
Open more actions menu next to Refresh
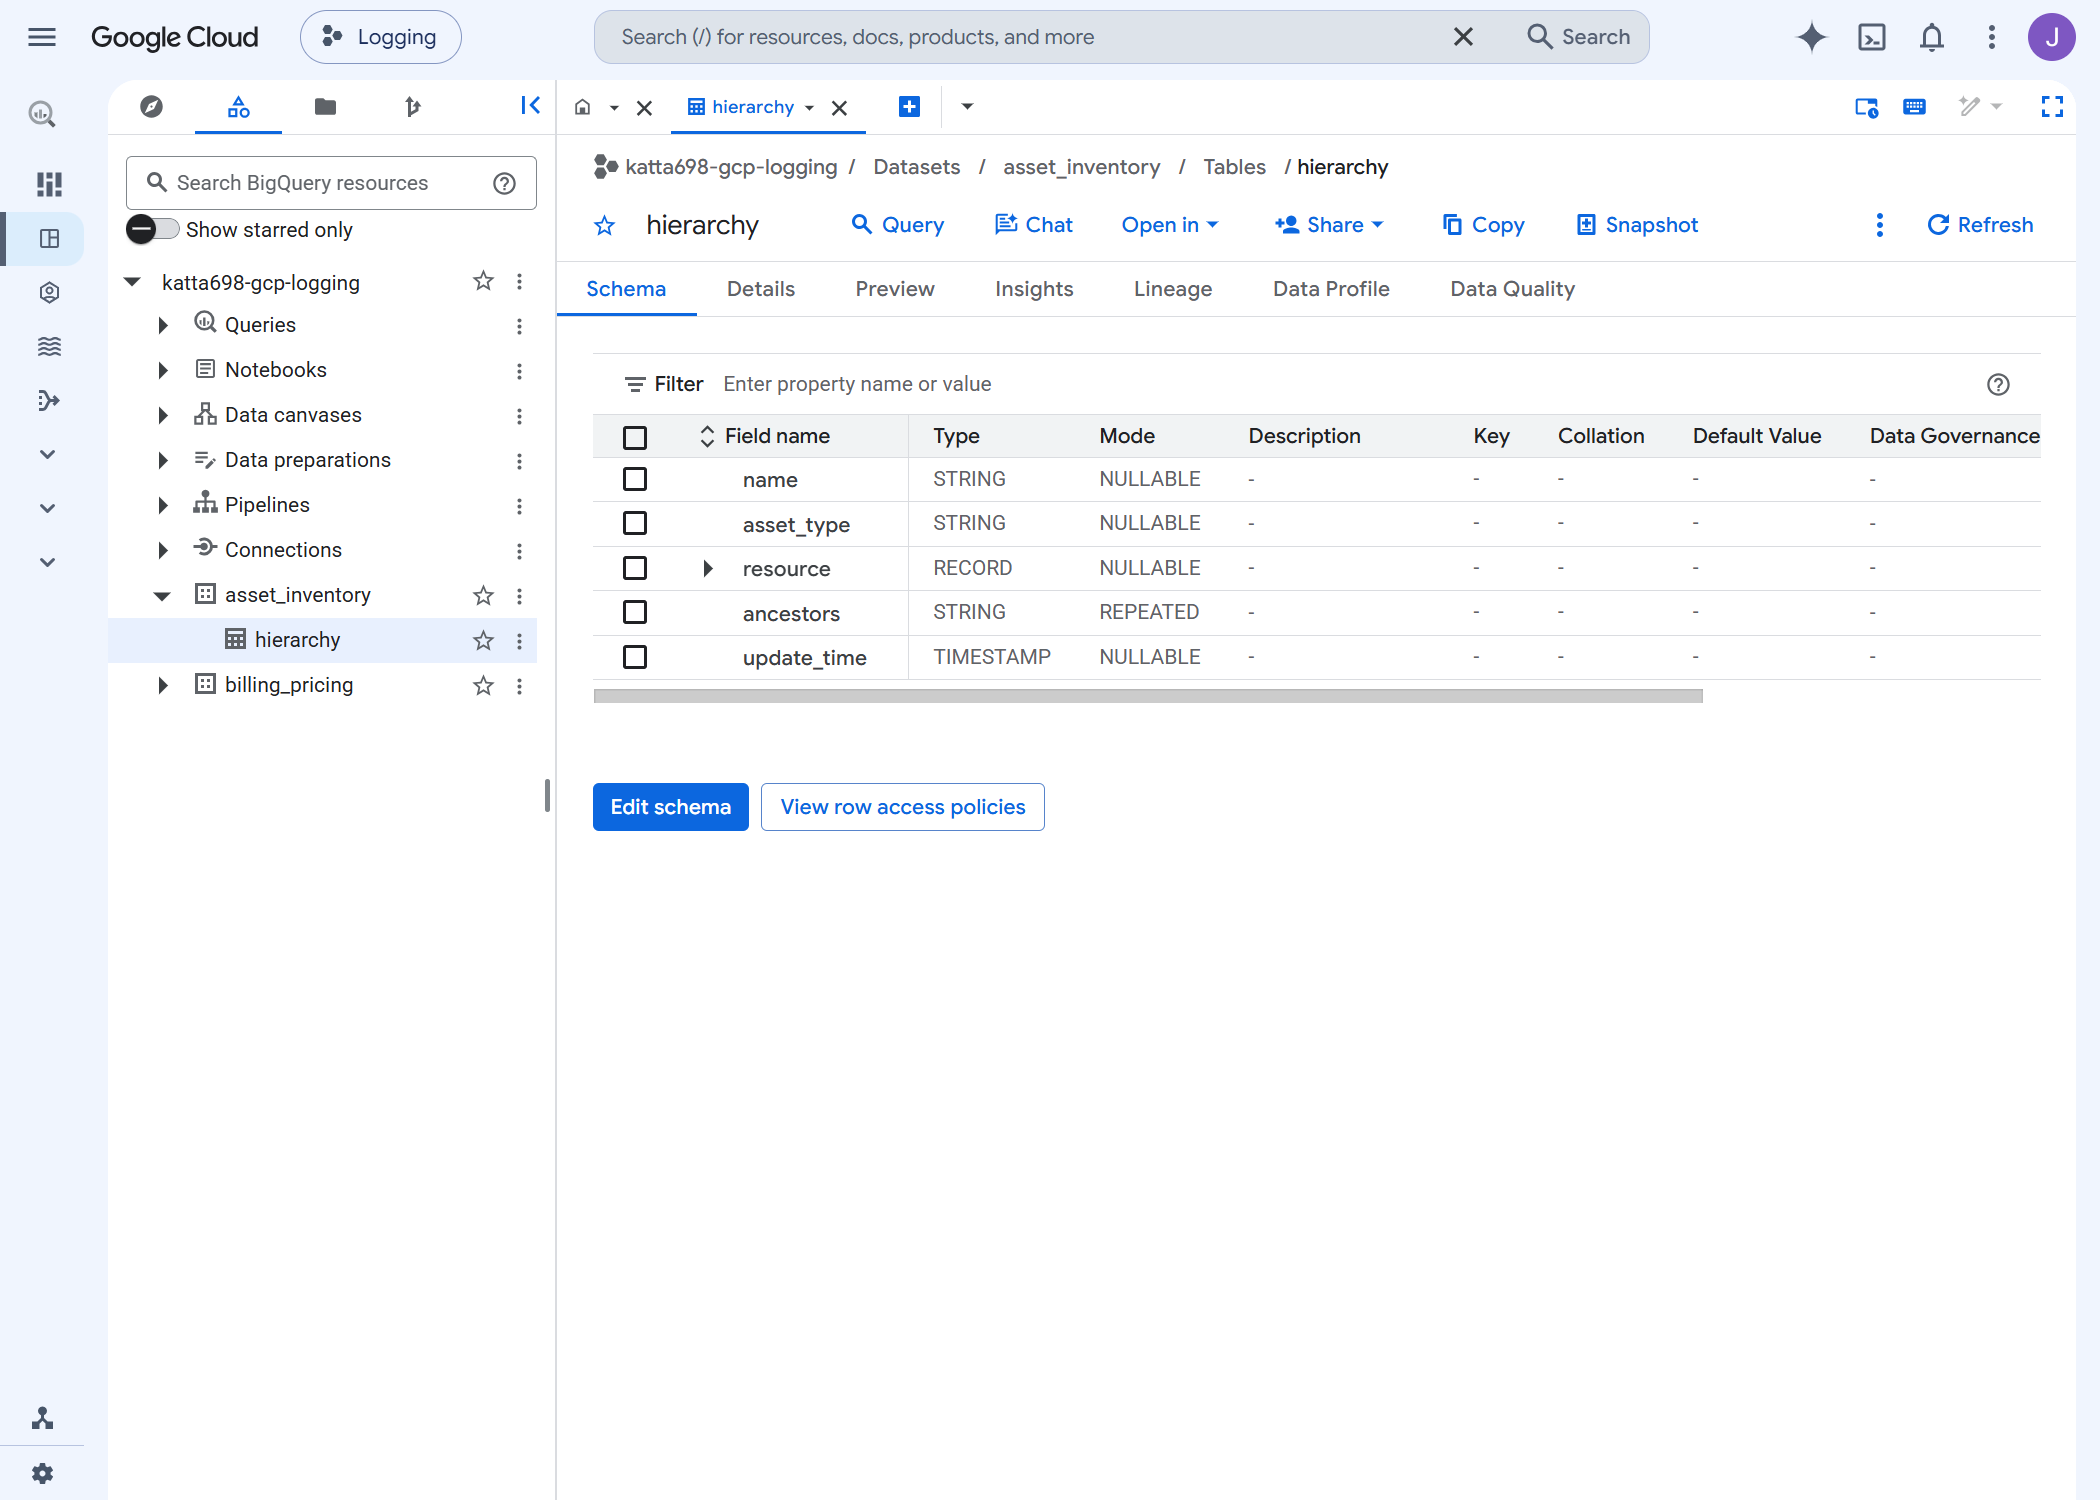(x=1879, y=225)
